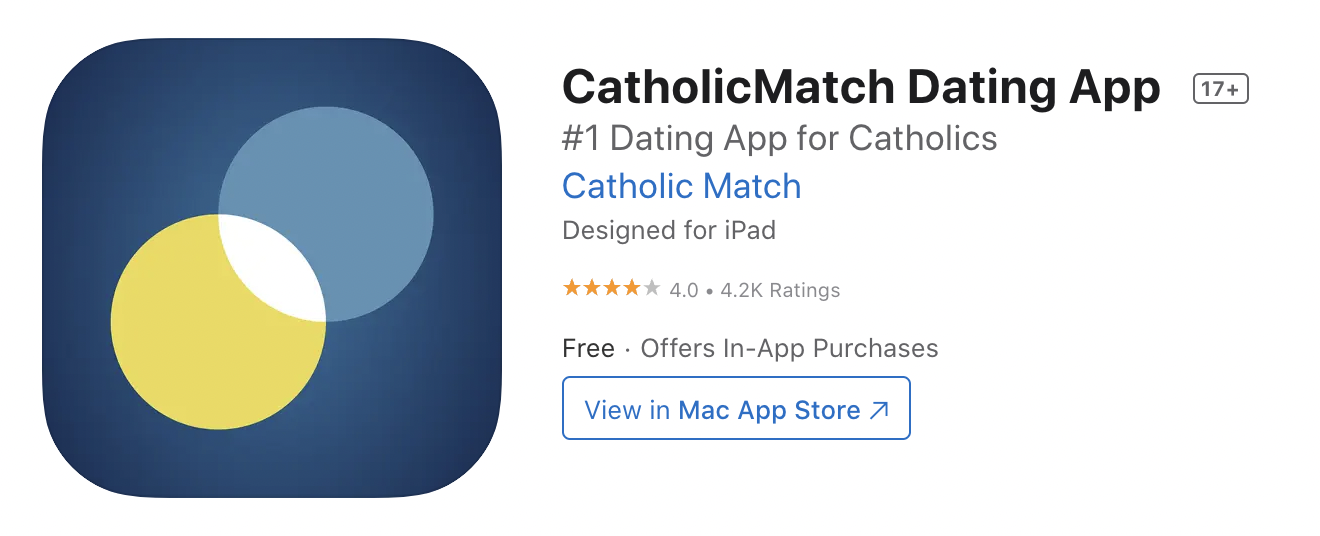This screenshot has height=536, width=1320.
Task: Click the 4.2K Ratings text
Action: (x=779, y=291)
